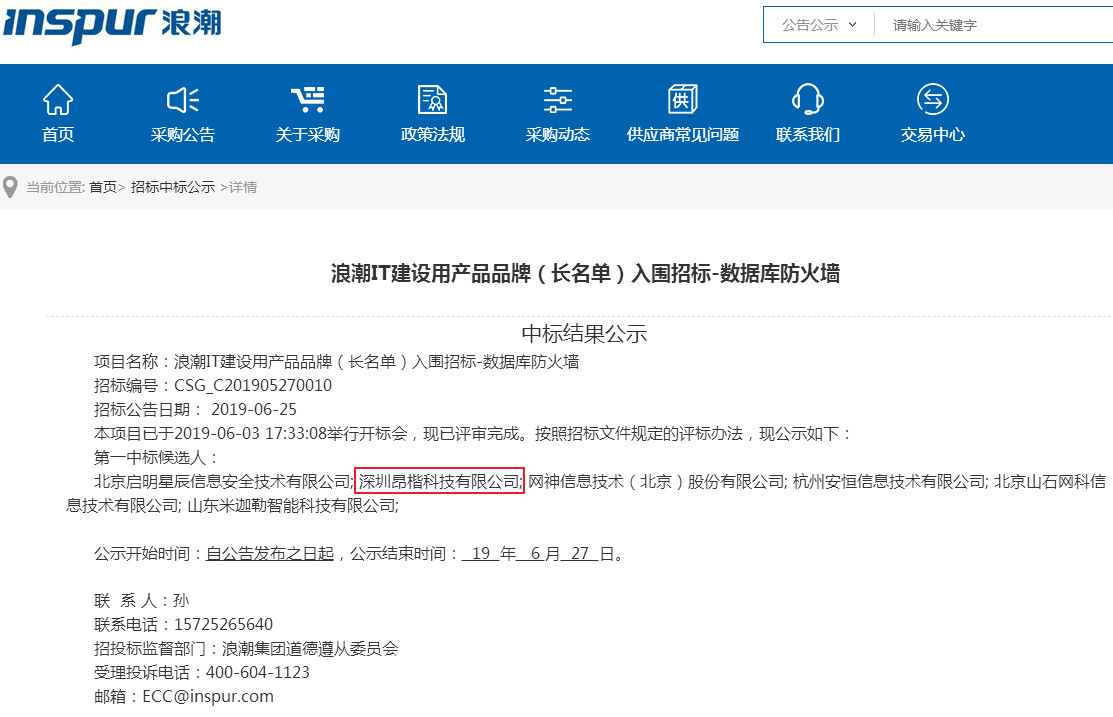This screenshot has width=1113, height=717.
Task: Open the 交易中心 navigation label
Action: [933, 135]
